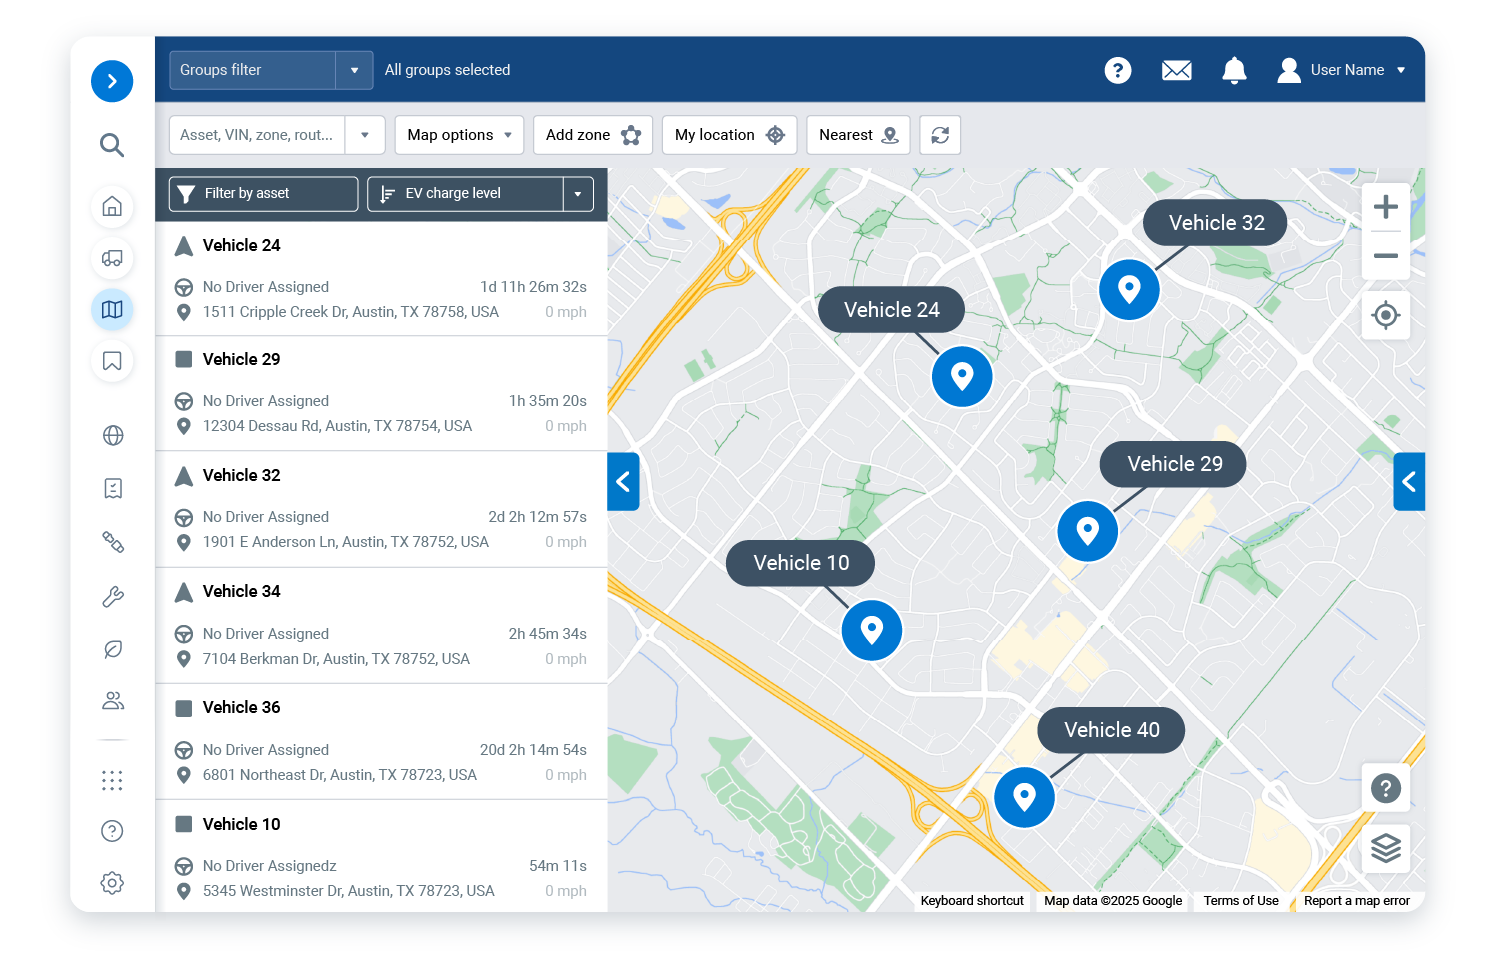Click the map layers icon
The height and width of the screenshot is (968, 1496).
click(x=1385, y=848)
